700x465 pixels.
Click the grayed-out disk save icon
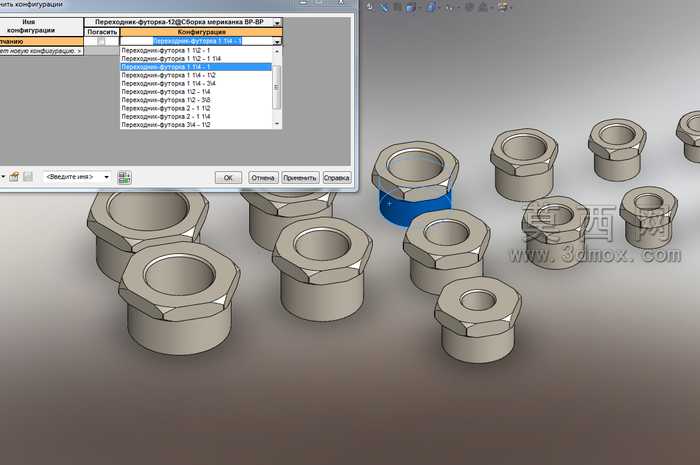[x=28, y=177]
